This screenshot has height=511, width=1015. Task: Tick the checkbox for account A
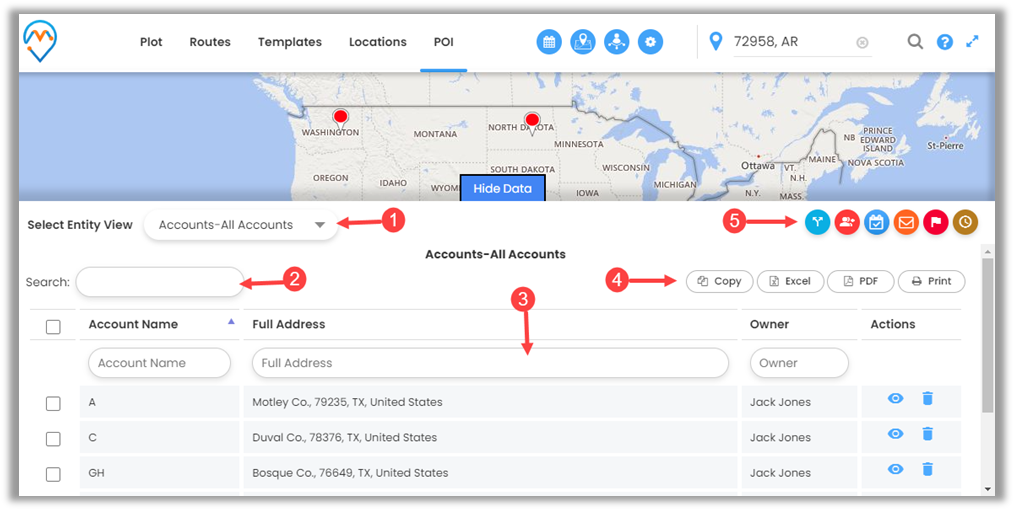coord(54,403)
